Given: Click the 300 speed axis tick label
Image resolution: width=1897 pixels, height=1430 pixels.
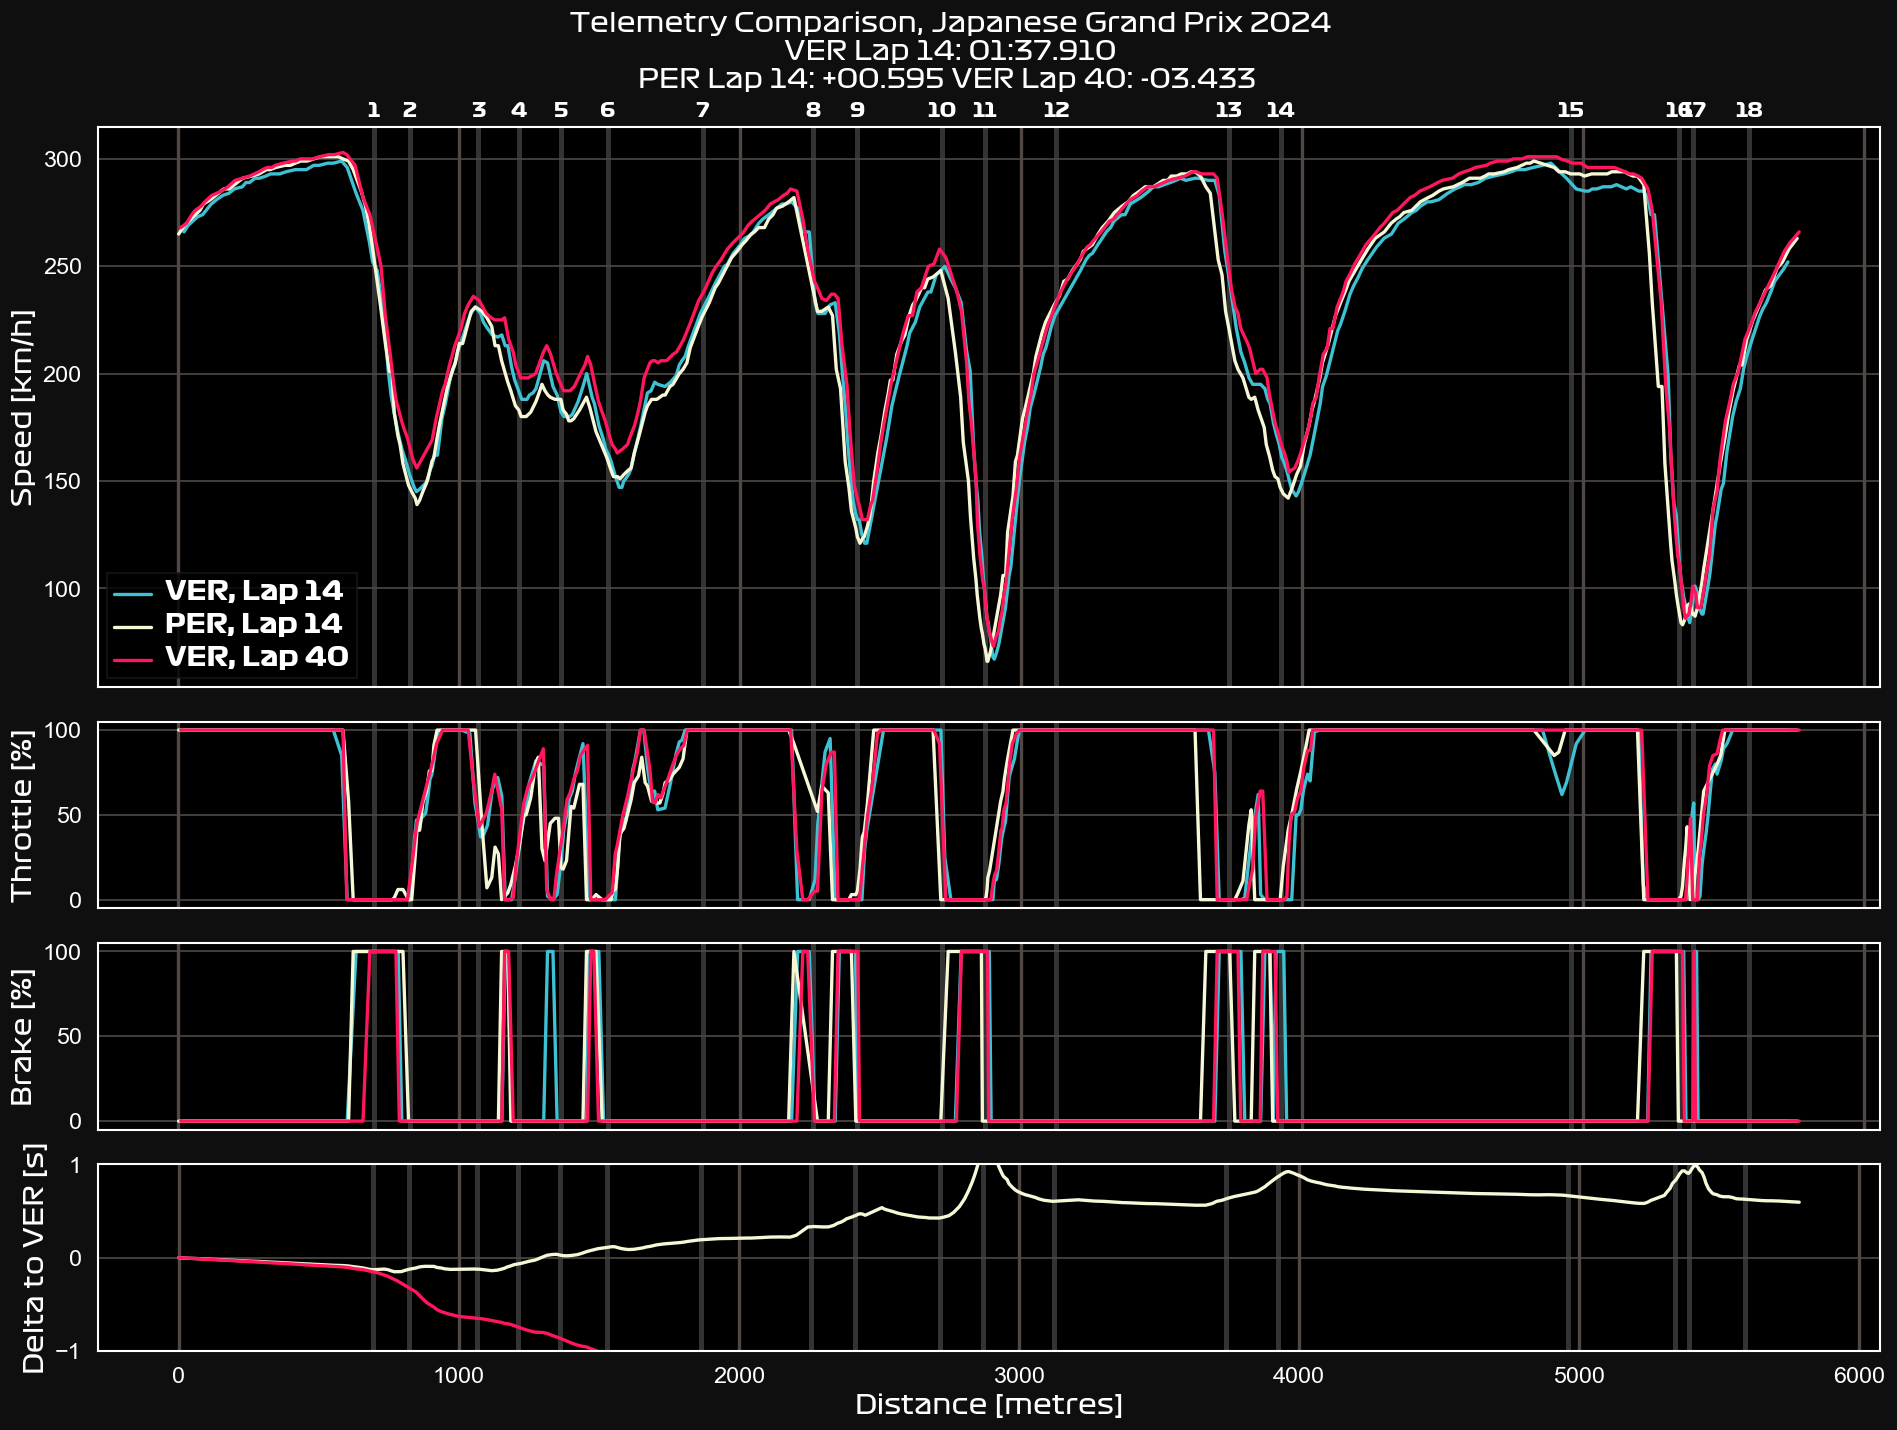Looking at the screenshot, I should pyautogui.click(x=62, y=160).
